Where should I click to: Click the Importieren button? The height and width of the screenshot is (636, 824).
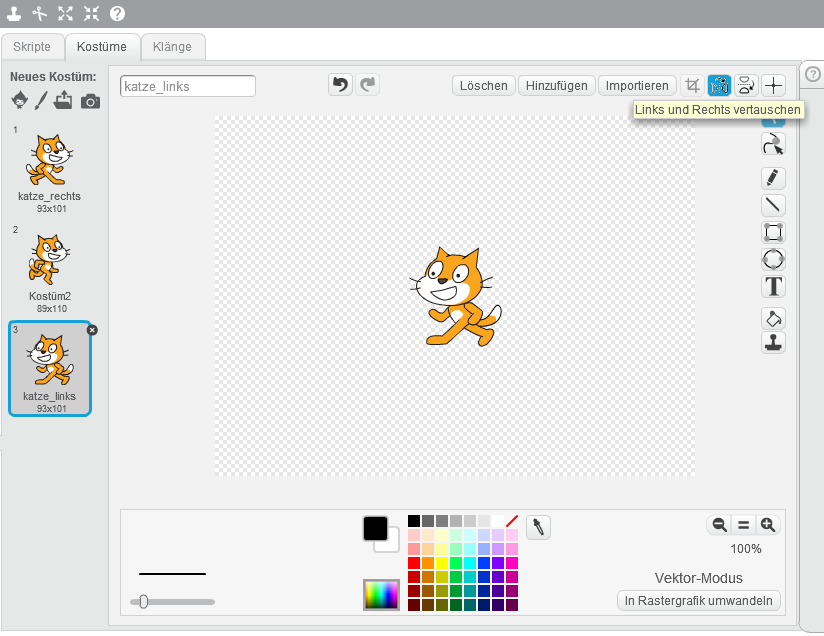tap(637, 86)
